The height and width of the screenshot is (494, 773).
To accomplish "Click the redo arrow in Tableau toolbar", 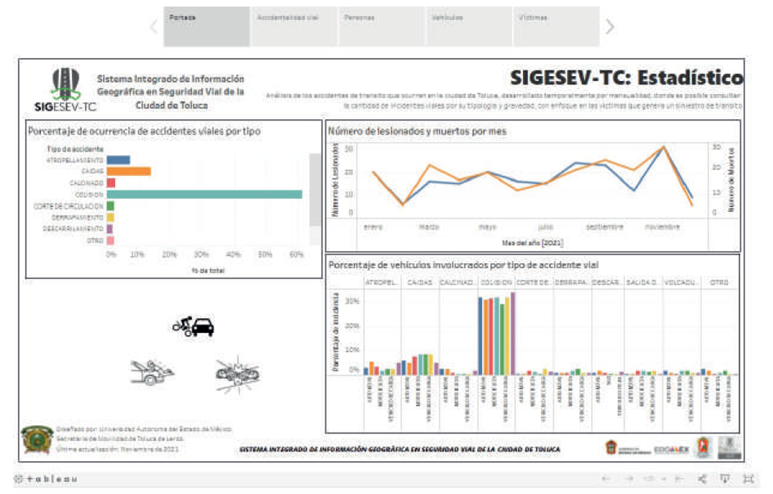I will [x=629, y=479].
